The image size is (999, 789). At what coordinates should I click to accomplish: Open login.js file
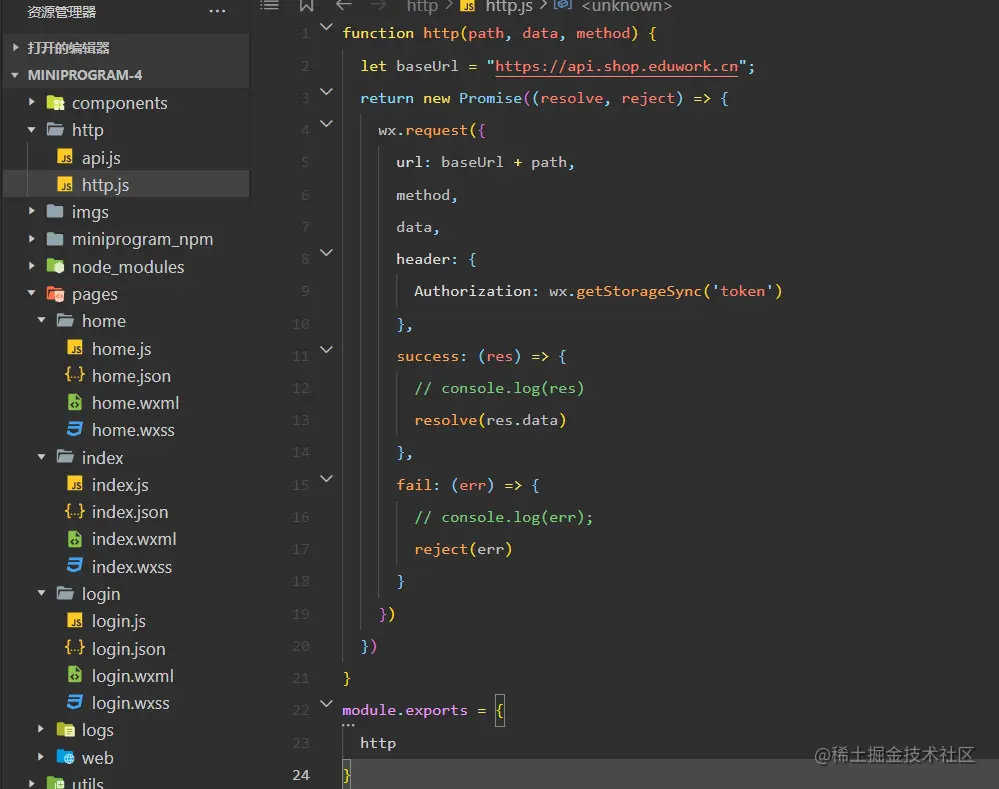[119, 621]
